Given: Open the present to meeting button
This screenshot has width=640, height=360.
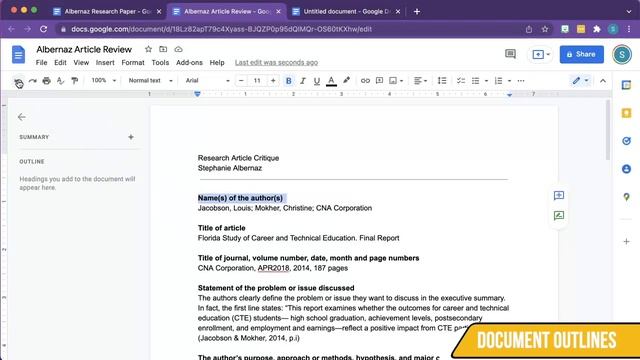Looking at the screenshot, I should pos(540,54).
